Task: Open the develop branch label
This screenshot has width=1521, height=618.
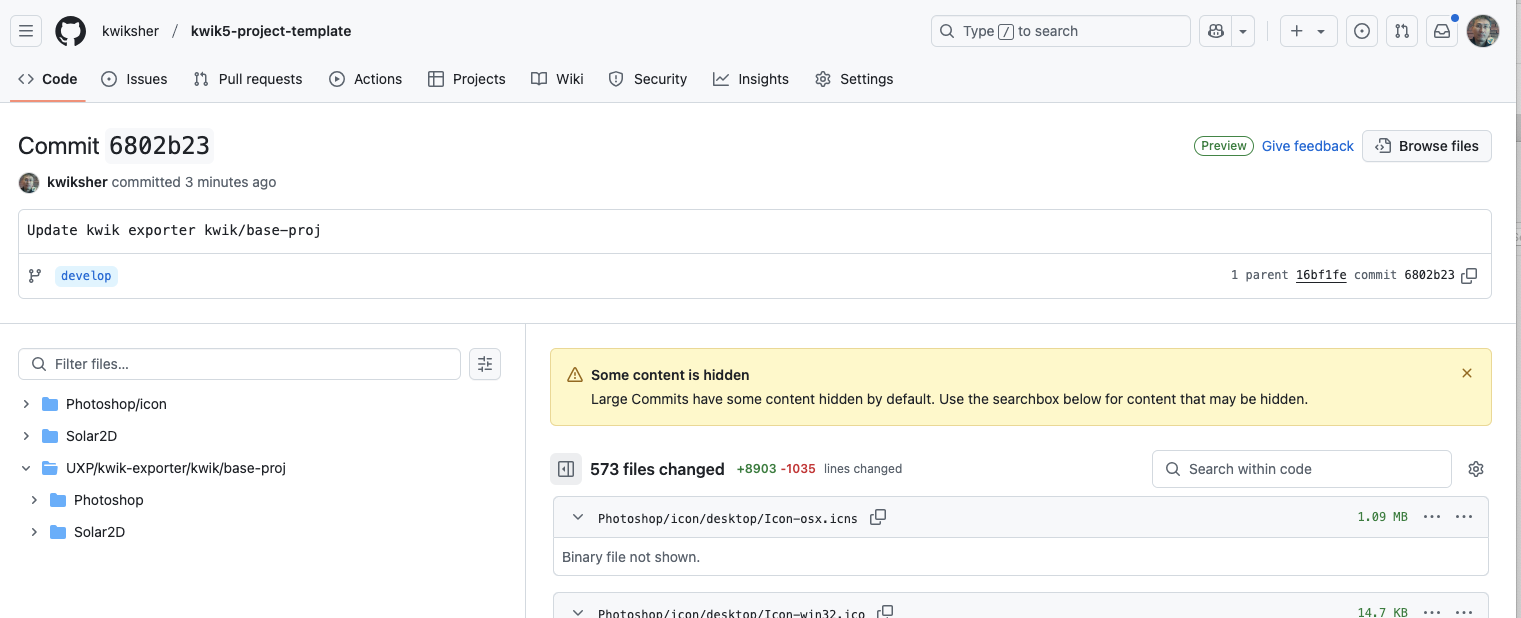Action: (86, 276)
